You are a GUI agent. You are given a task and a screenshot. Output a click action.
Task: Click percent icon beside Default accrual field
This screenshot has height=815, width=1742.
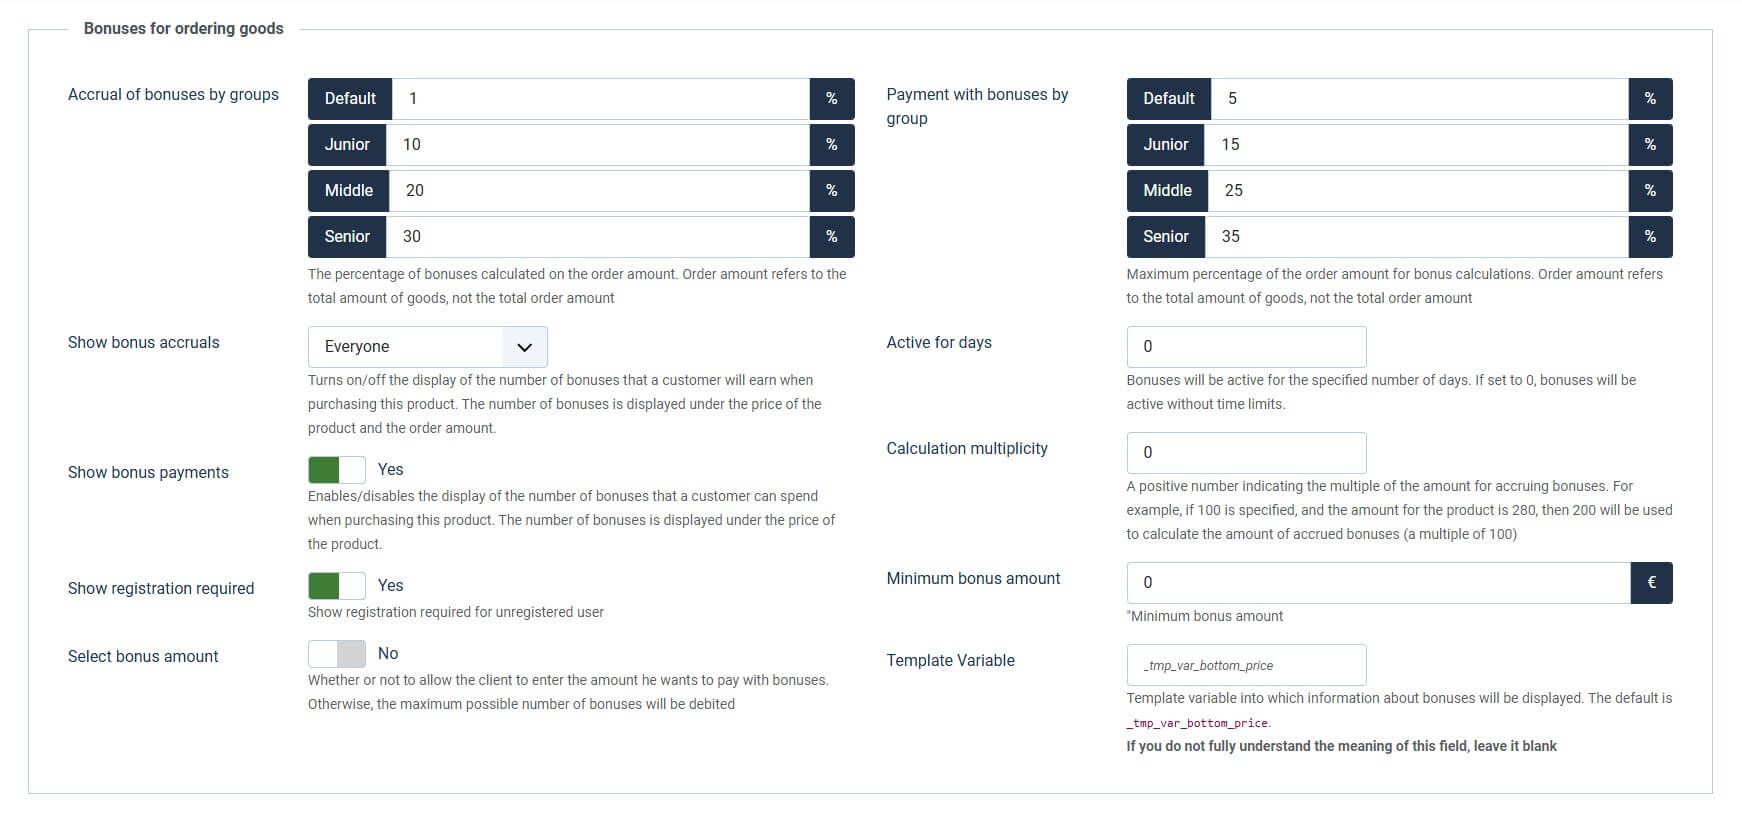click(x=831, y=99)
